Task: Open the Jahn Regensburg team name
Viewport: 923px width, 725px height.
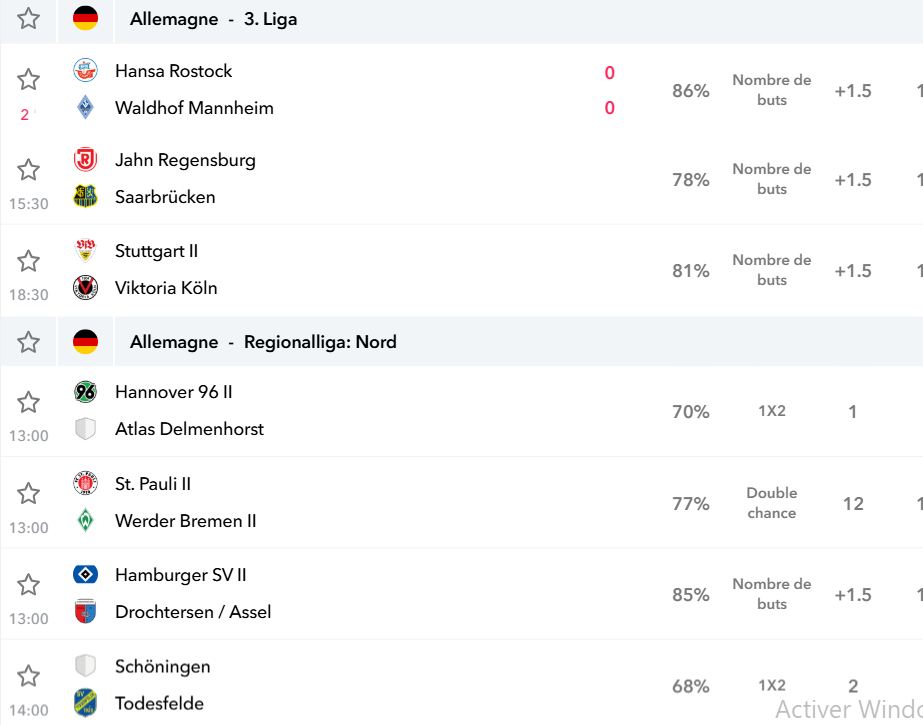Action: coord(185,160)
